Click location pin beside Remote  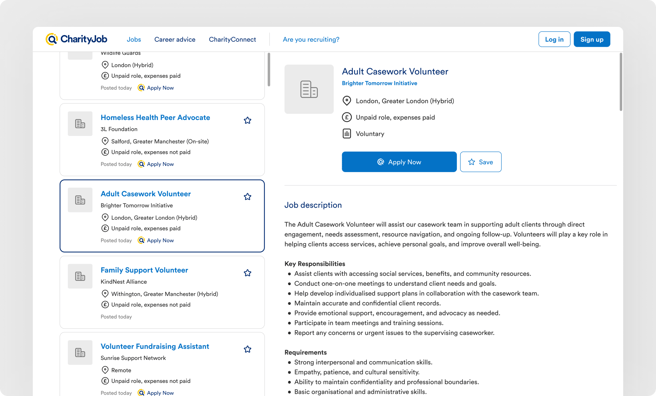tap(105, 370)
